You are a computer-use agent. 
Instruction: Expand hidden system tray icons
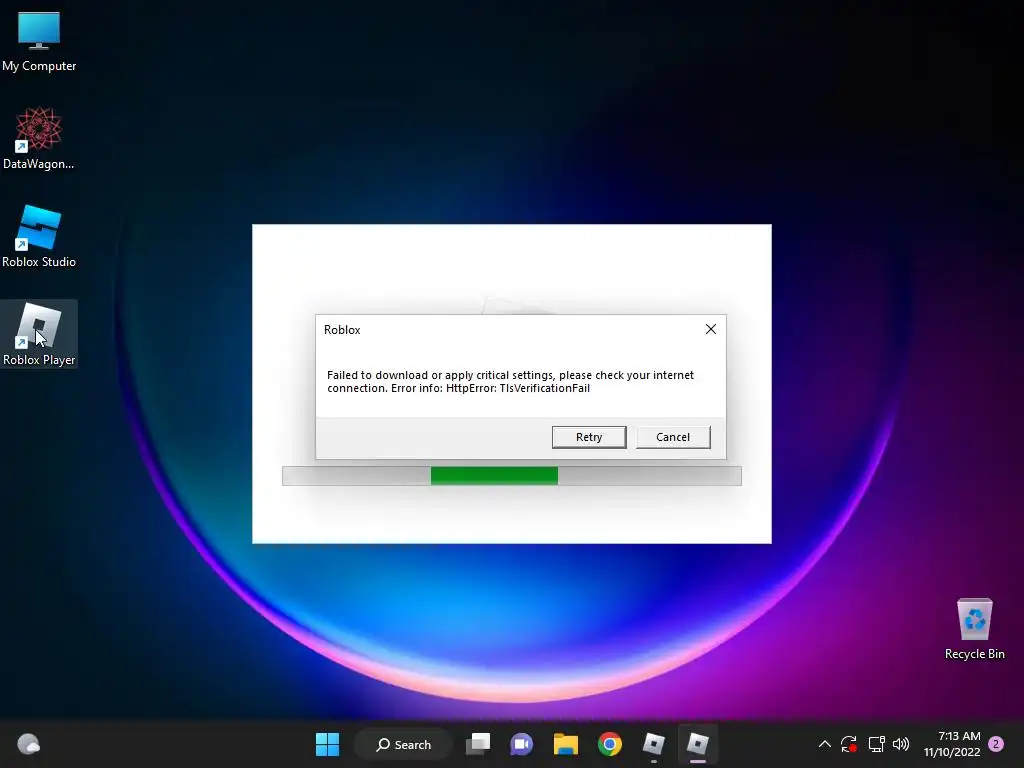824,744
